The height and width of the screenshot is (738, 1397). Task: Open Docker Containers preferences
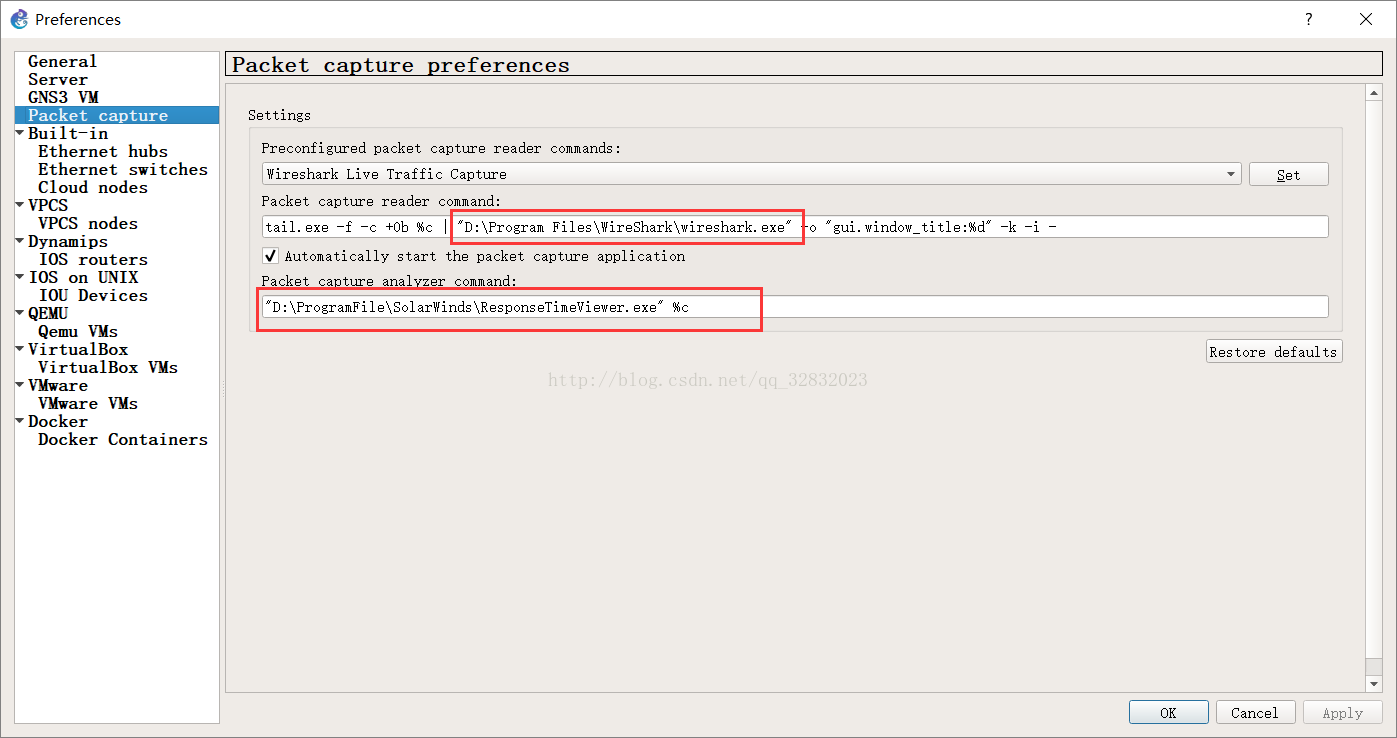pyautogui.click(x=123, y=440)
